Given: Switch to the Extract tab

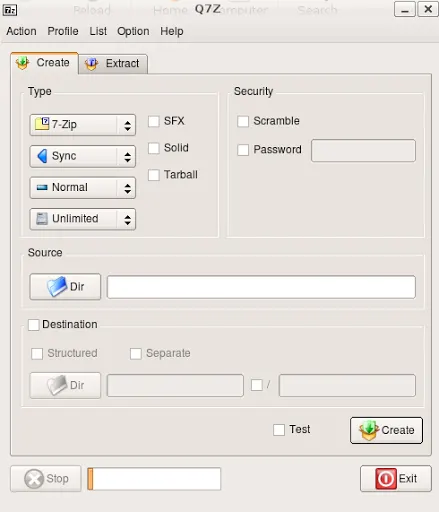Looking at the screenshot, I should click(113, 64).
